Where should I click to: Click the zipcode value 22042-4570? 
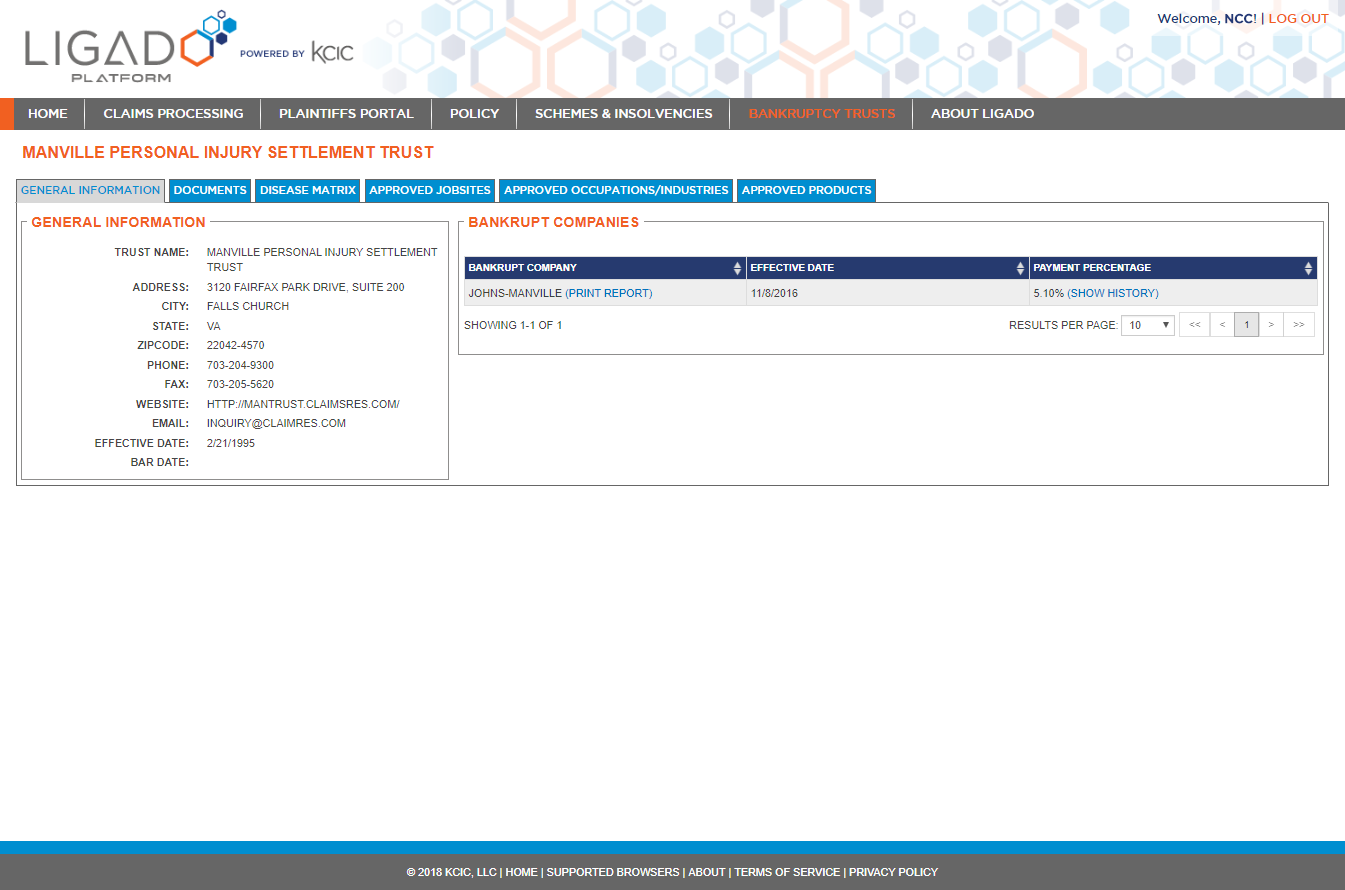coord(235,346)
